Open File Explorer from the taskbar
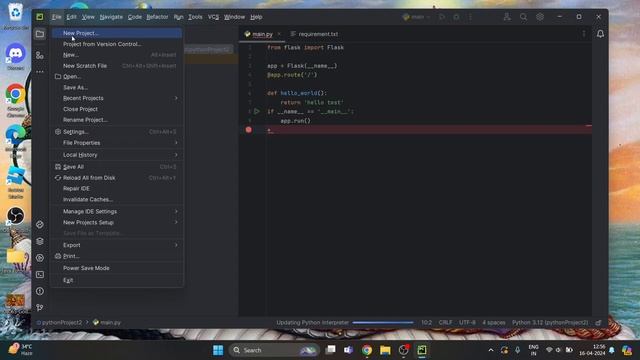 pyautogui.click(x=385, y=350)
